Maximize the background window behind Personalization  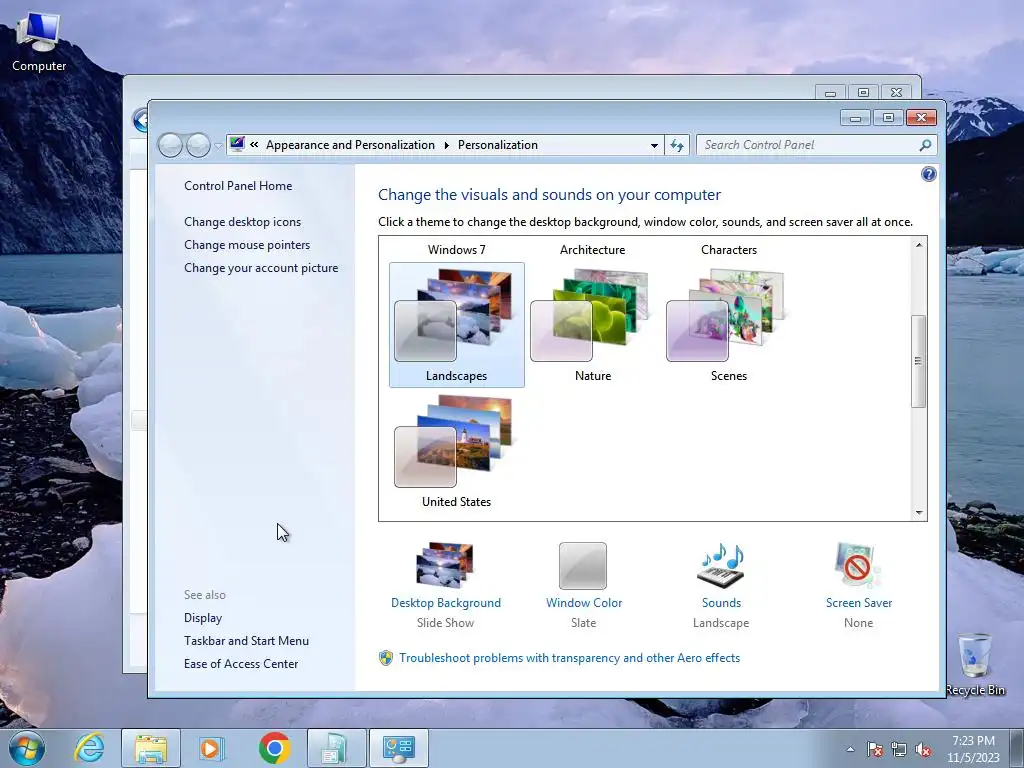[863, 93]
